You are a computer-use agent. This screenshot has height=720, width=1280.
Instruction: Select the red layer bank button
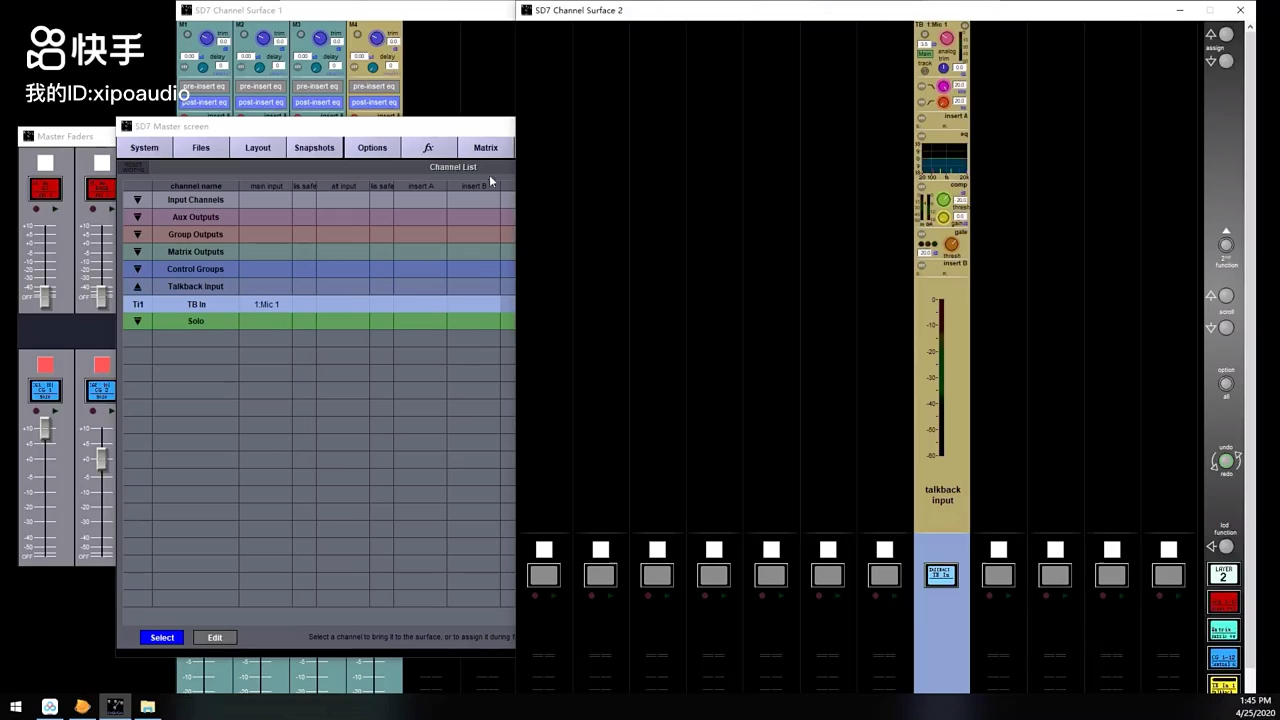[1224, 602]
